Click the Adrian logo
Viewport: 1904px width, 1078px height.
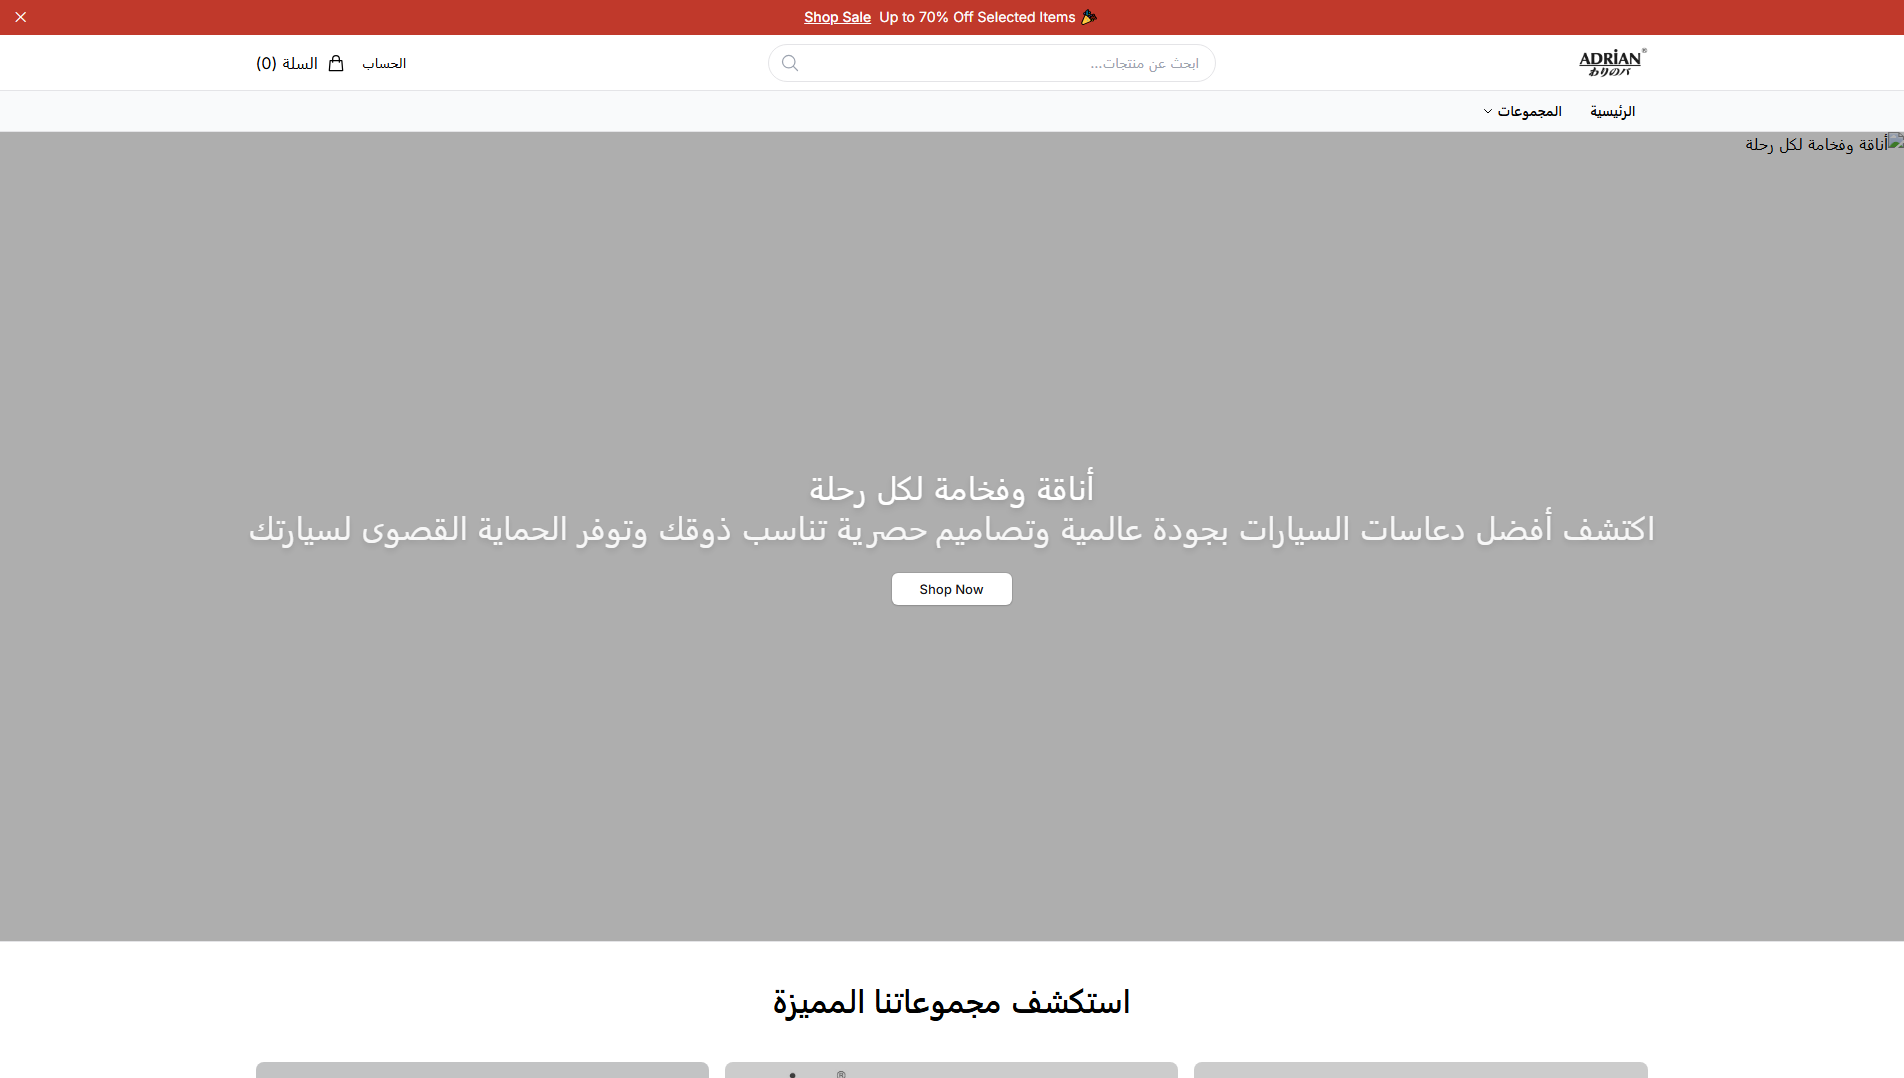point(1612,63)
